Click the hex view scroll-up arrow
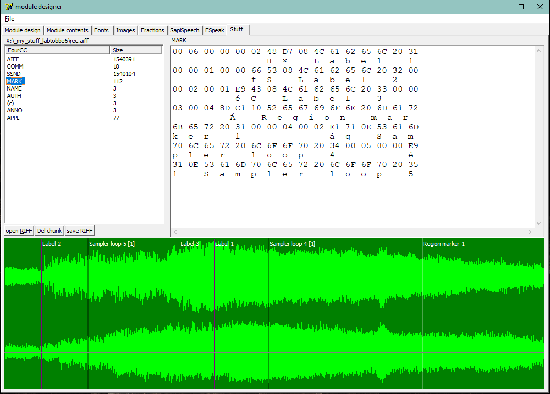The image size is (550, 394). [539, 51]
